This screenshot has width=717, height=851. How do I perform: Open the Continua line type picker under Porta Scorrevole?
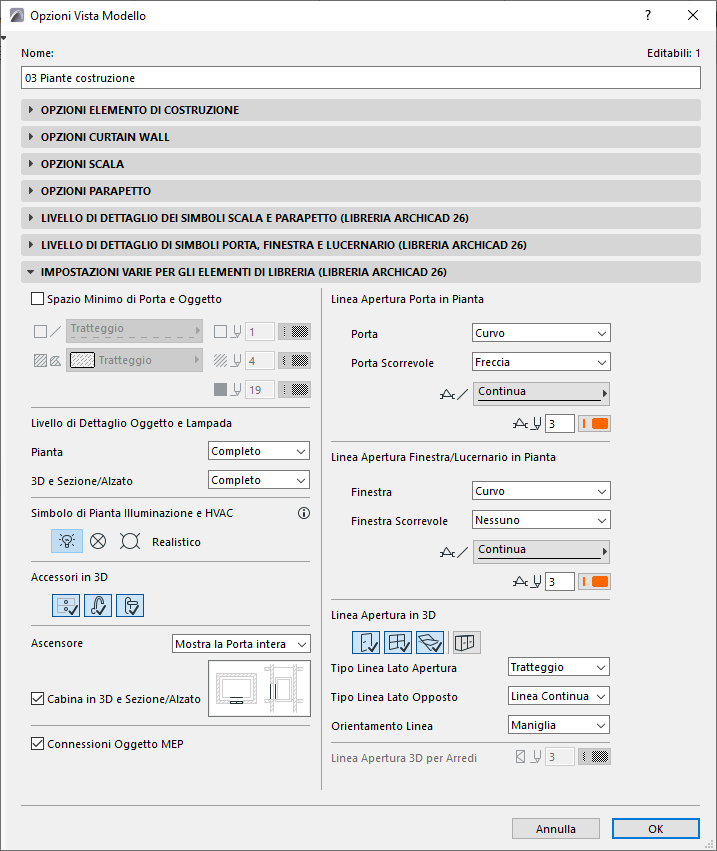tap(541, 394)
